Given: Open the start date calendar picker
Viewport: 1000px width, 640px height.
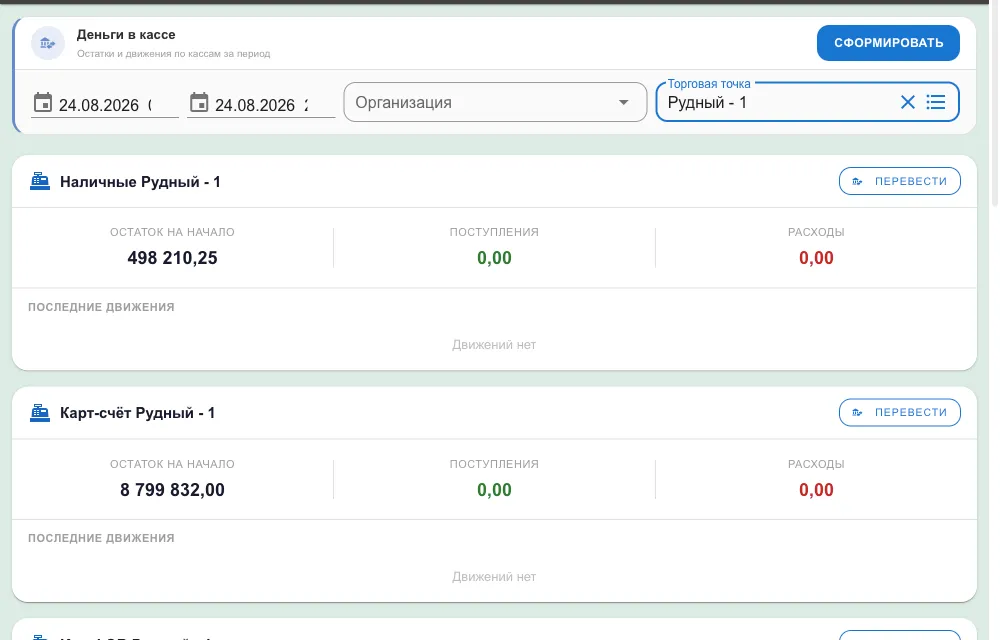Looking at the screenshot, I should pos(43,103).
